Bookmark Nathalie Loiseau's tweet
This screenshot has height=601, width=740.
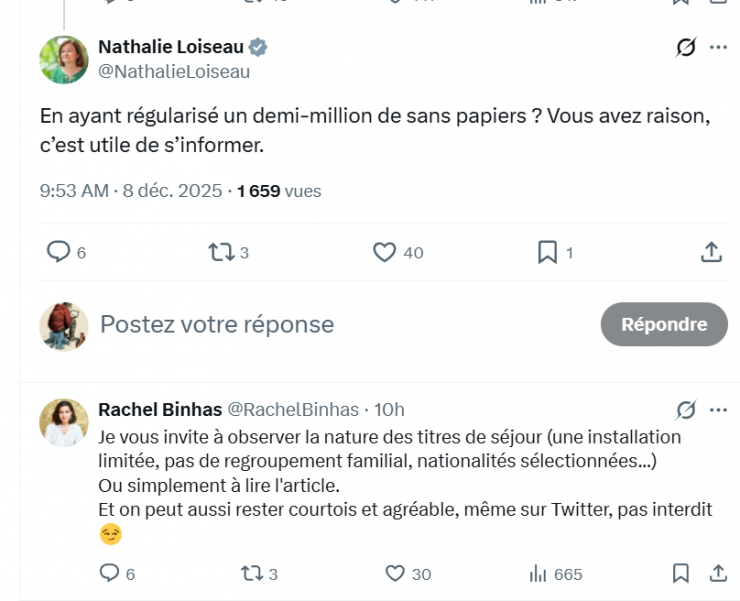click(547, 252)
